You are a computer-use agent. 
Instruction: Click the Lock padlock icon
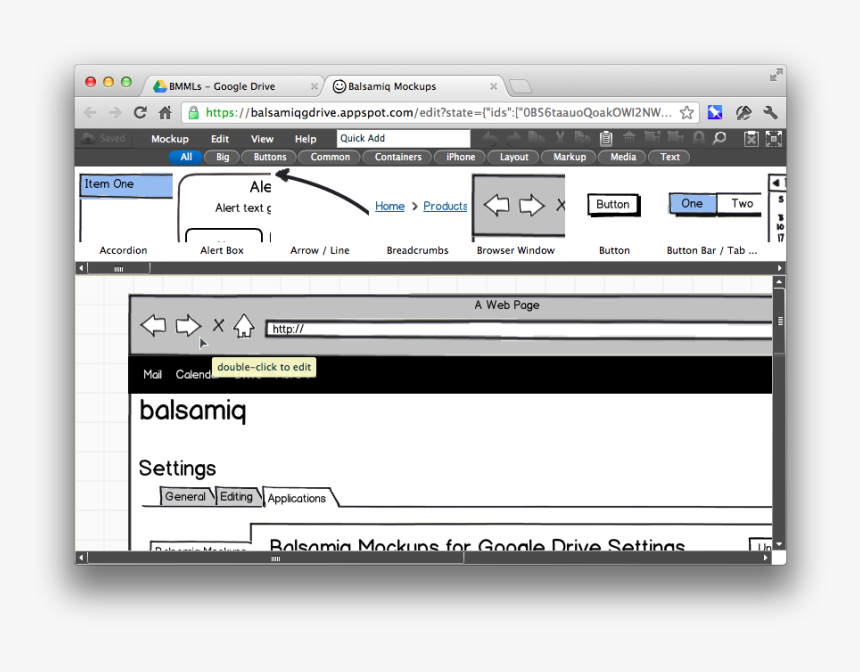point(698,138)
